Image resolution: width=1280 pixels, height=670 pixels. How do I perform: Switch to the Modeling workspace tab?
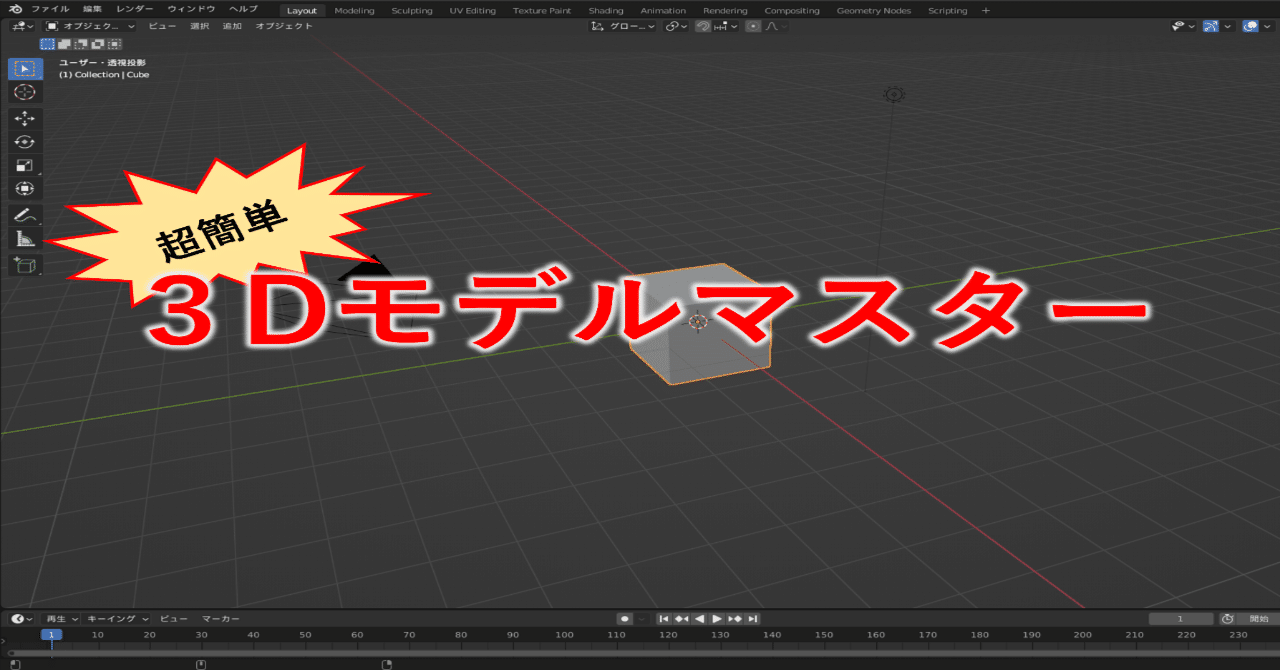(x=353, y=10)
